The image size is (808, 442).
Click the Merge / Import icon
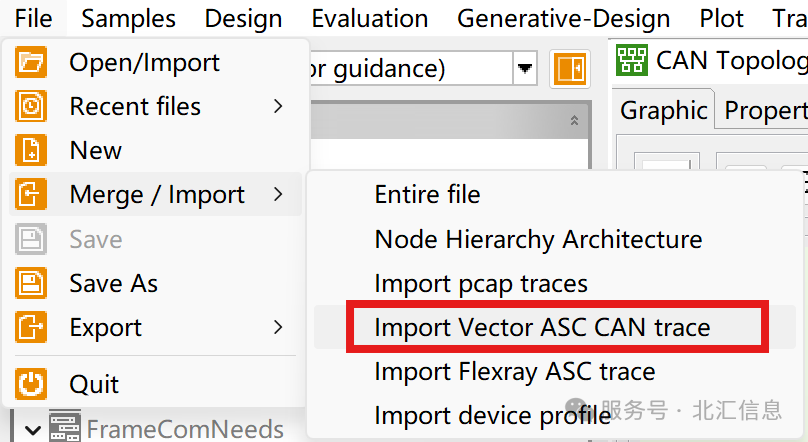[31, 194]
